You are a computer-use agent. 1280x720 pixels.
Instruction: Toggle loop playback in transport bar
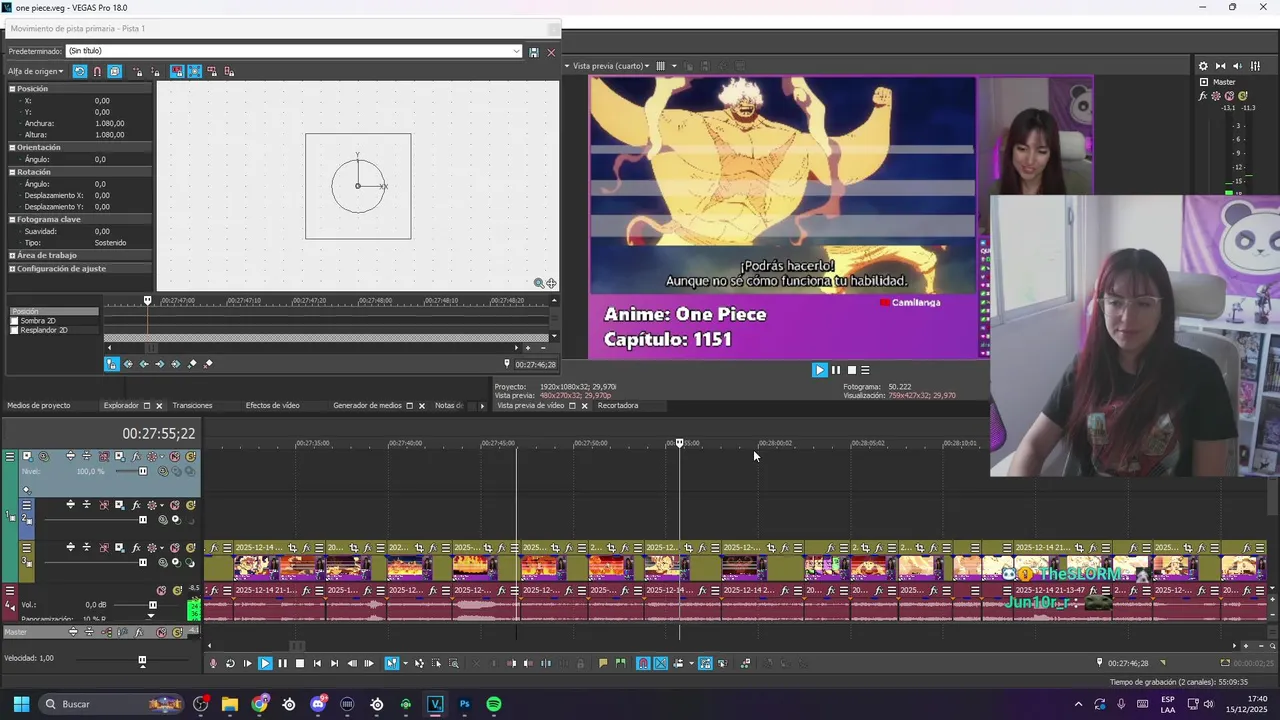(230, 663)
